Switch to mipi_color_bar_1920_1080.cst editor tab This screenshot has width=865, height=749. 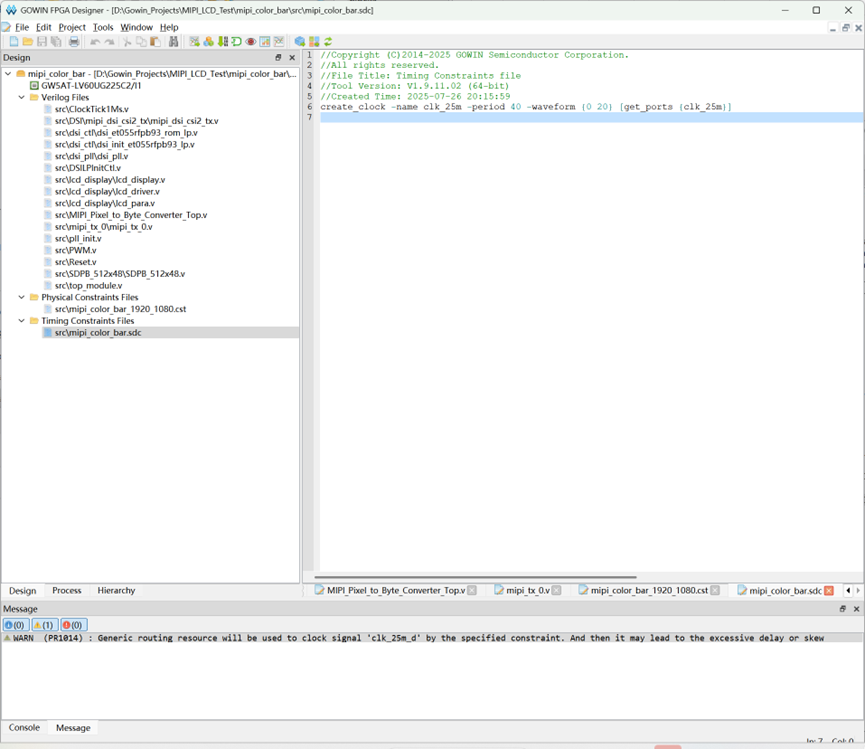tap(648, 590)
